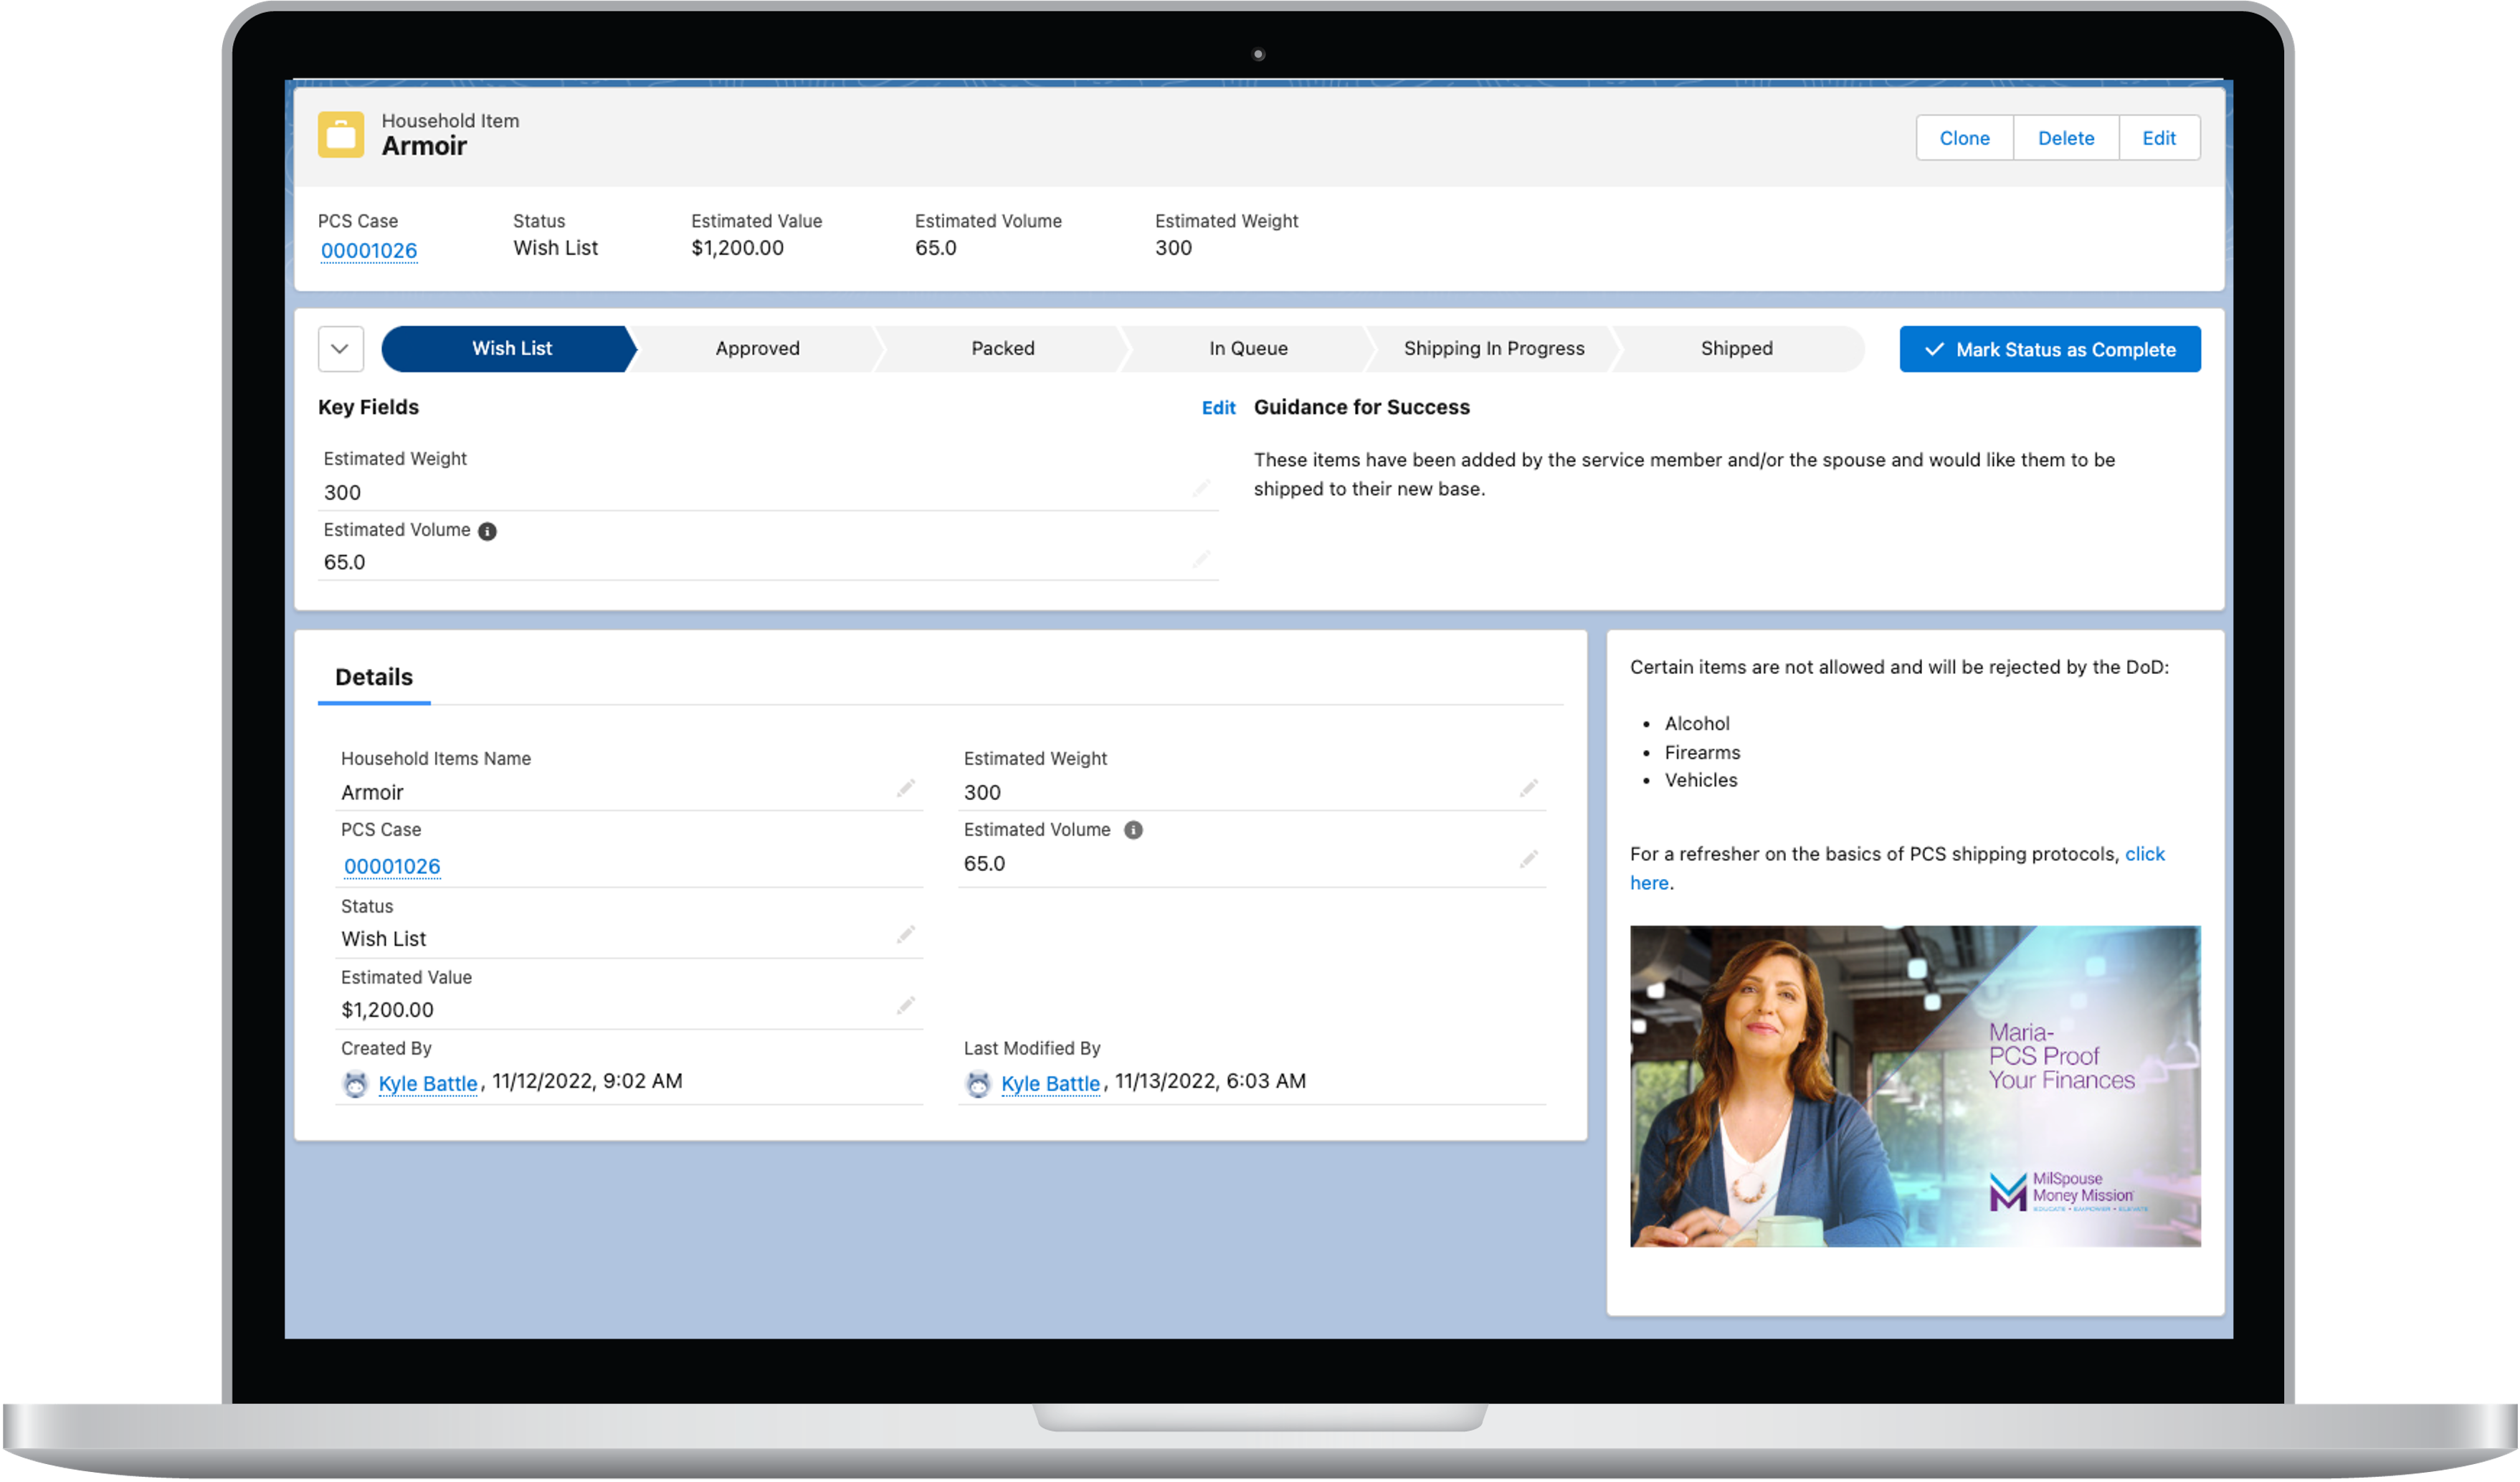
Task: Click the Firearms bullet item
Action: 1702,753
